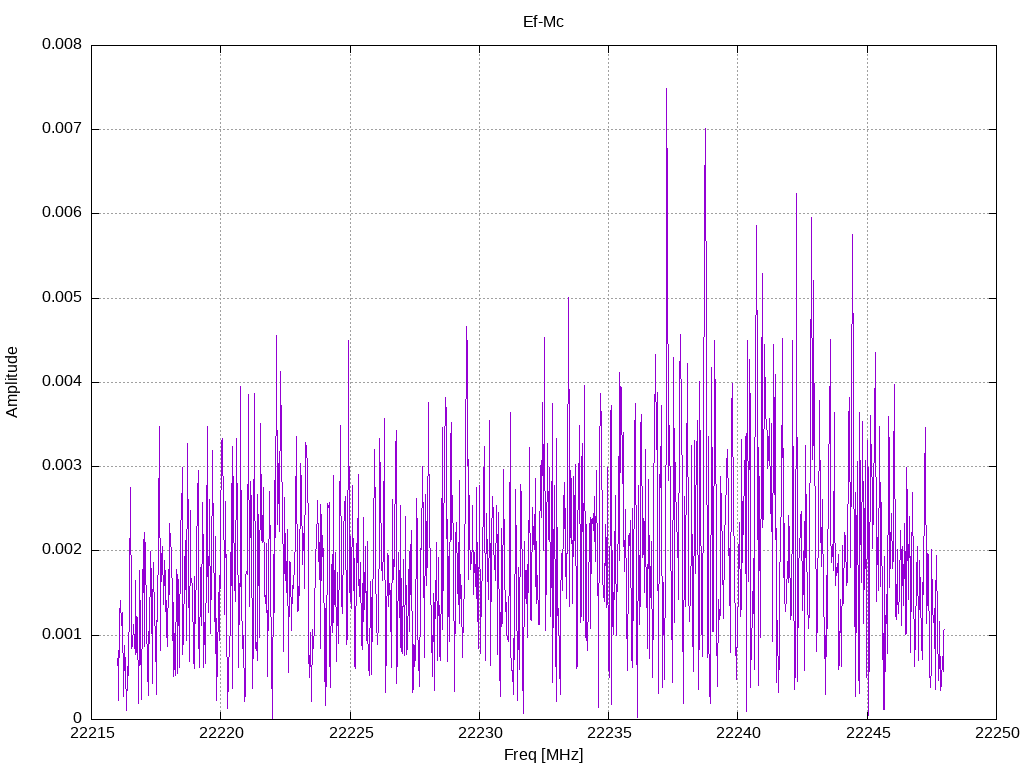
Task: Click the x-axis tick label 22235
Action: (609, 733)
